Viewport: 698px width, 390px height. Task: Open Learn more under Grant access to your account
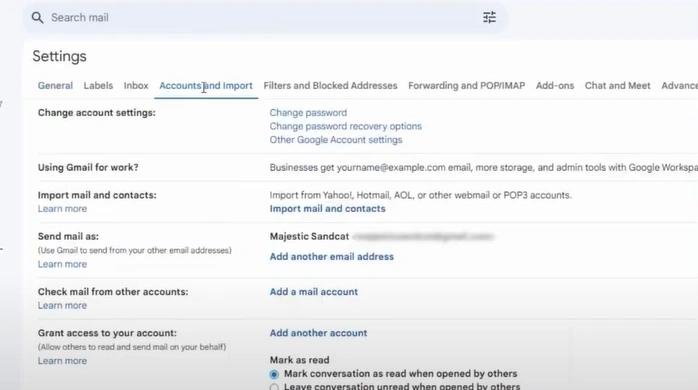62,361
